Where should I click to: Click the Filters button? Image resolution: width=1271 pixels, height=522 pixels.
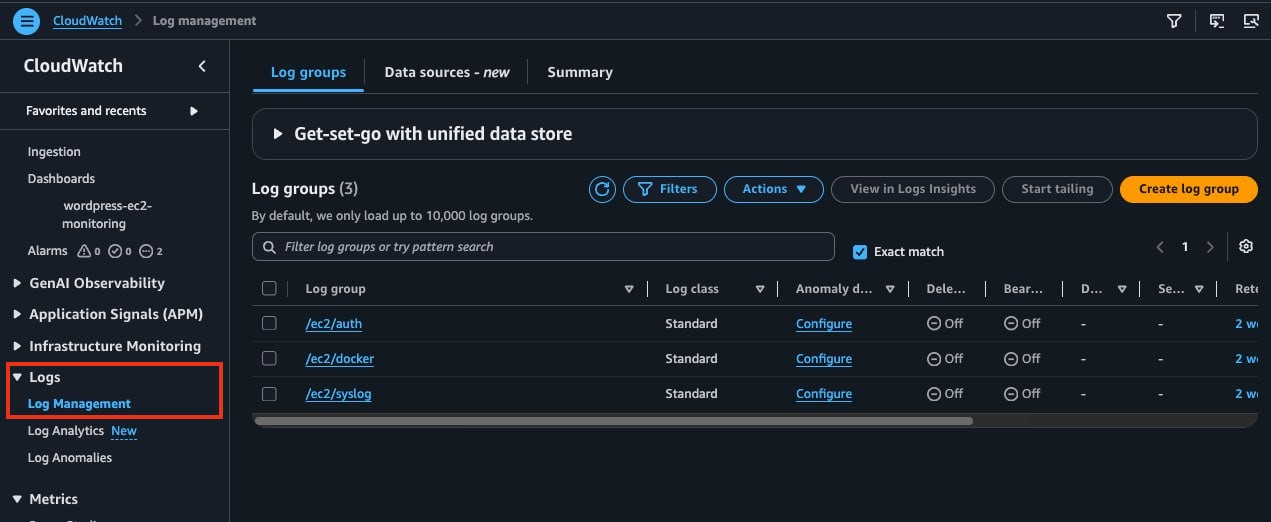pyautogui.click(x=669, y=189)
